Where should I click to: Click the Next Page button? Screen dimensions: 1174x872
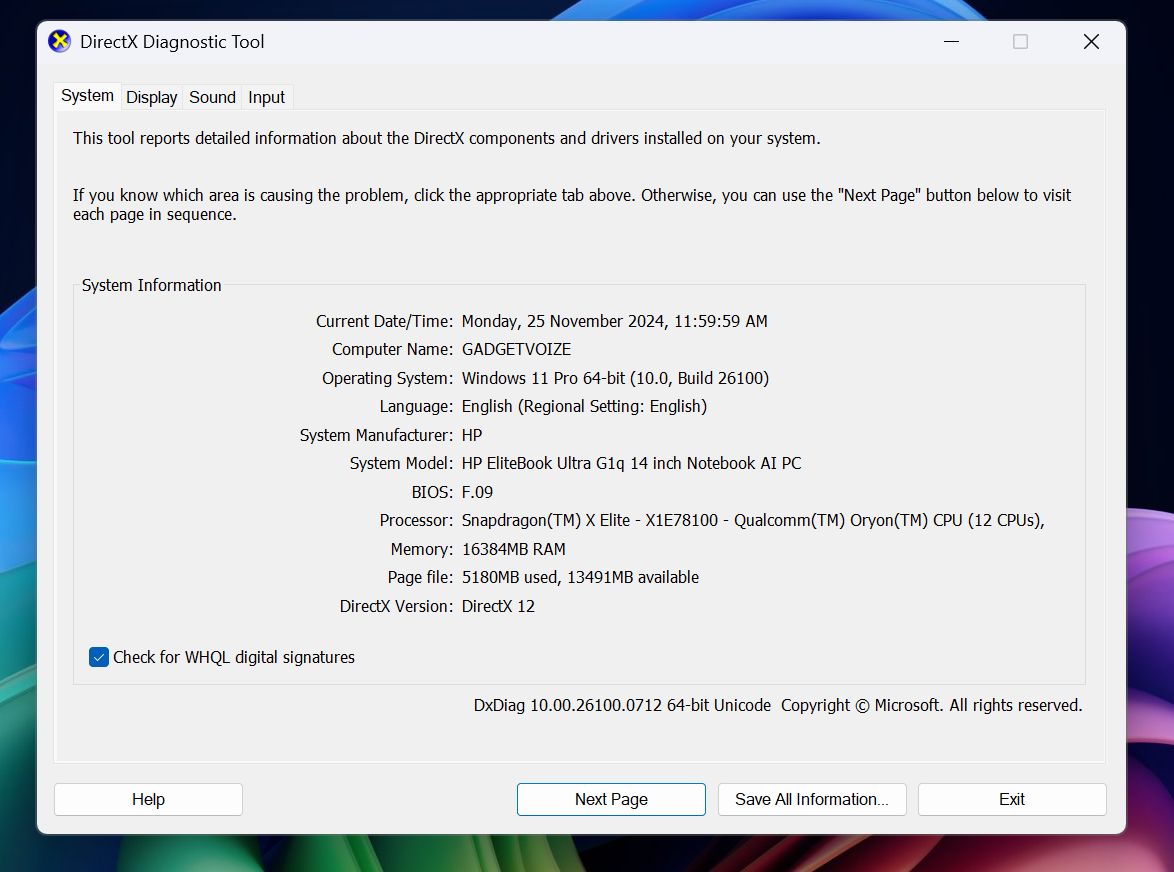pos(611,799)
